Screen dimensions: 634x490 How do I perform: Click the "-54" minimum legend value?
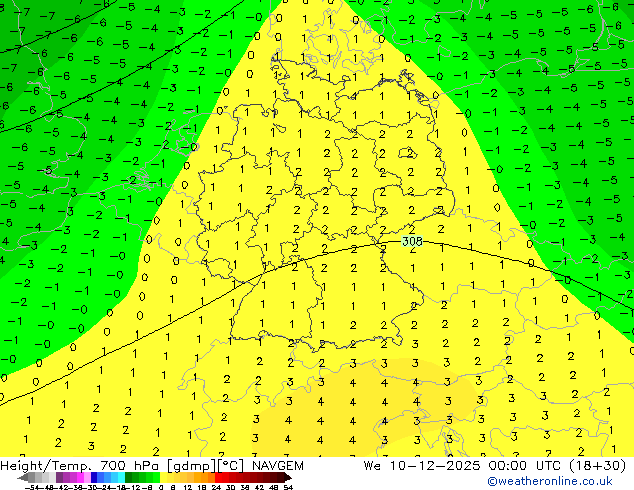32,488
